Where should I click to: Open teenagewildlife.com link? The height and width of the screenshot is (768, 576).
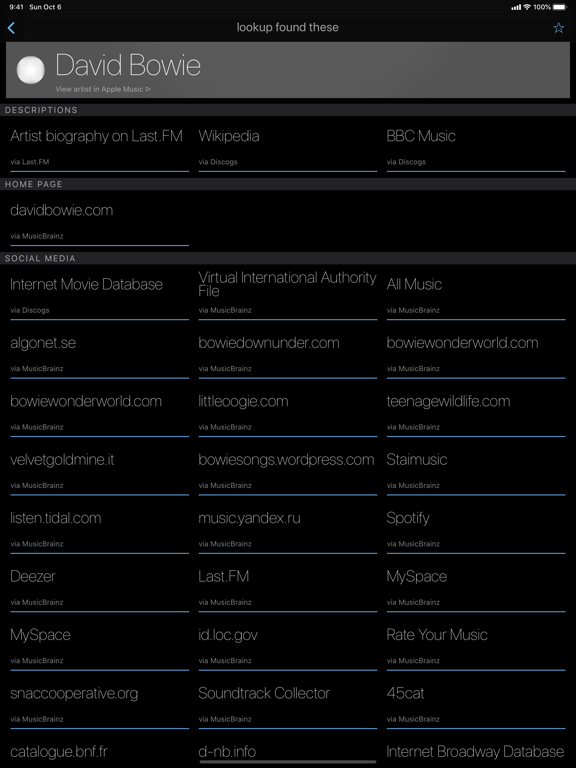tap(476, 413)
